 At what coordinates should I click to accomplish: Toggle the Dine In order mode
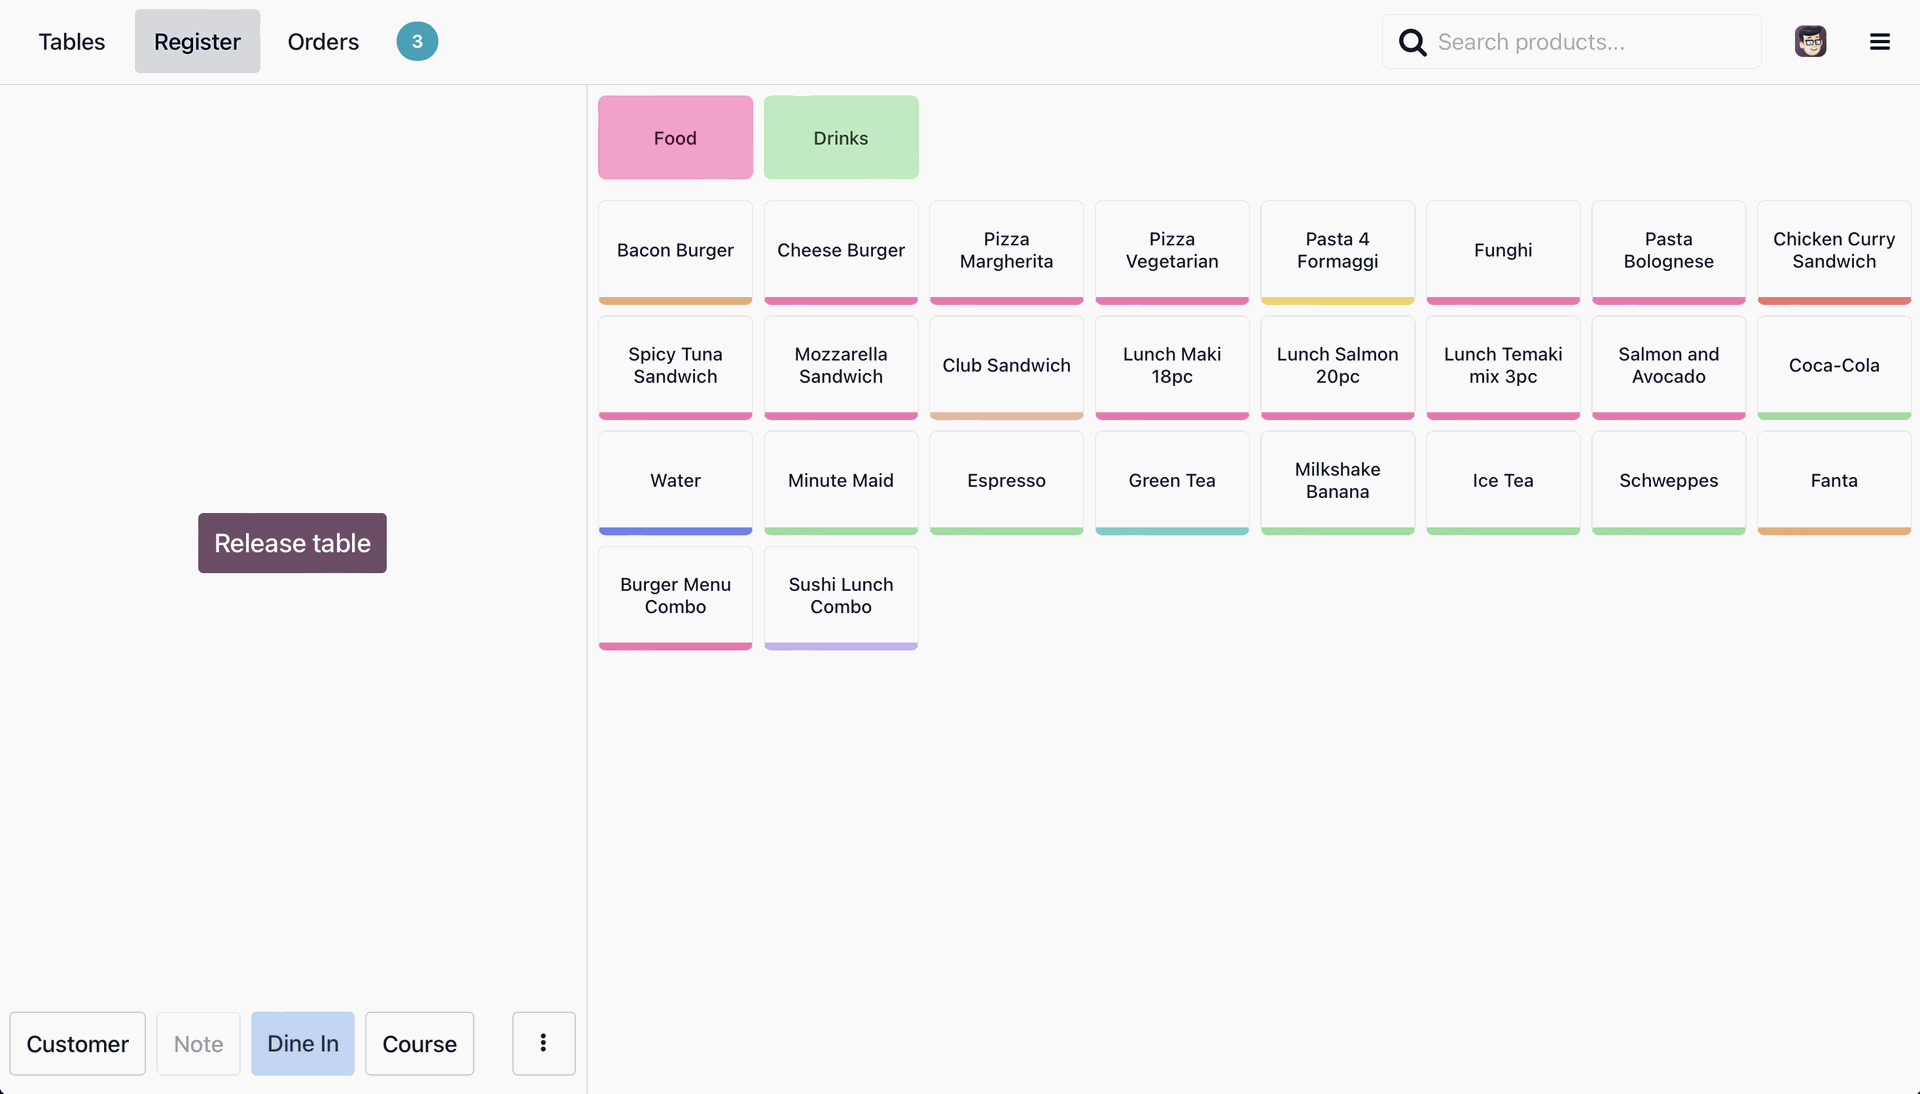(x=302, y=1043)
